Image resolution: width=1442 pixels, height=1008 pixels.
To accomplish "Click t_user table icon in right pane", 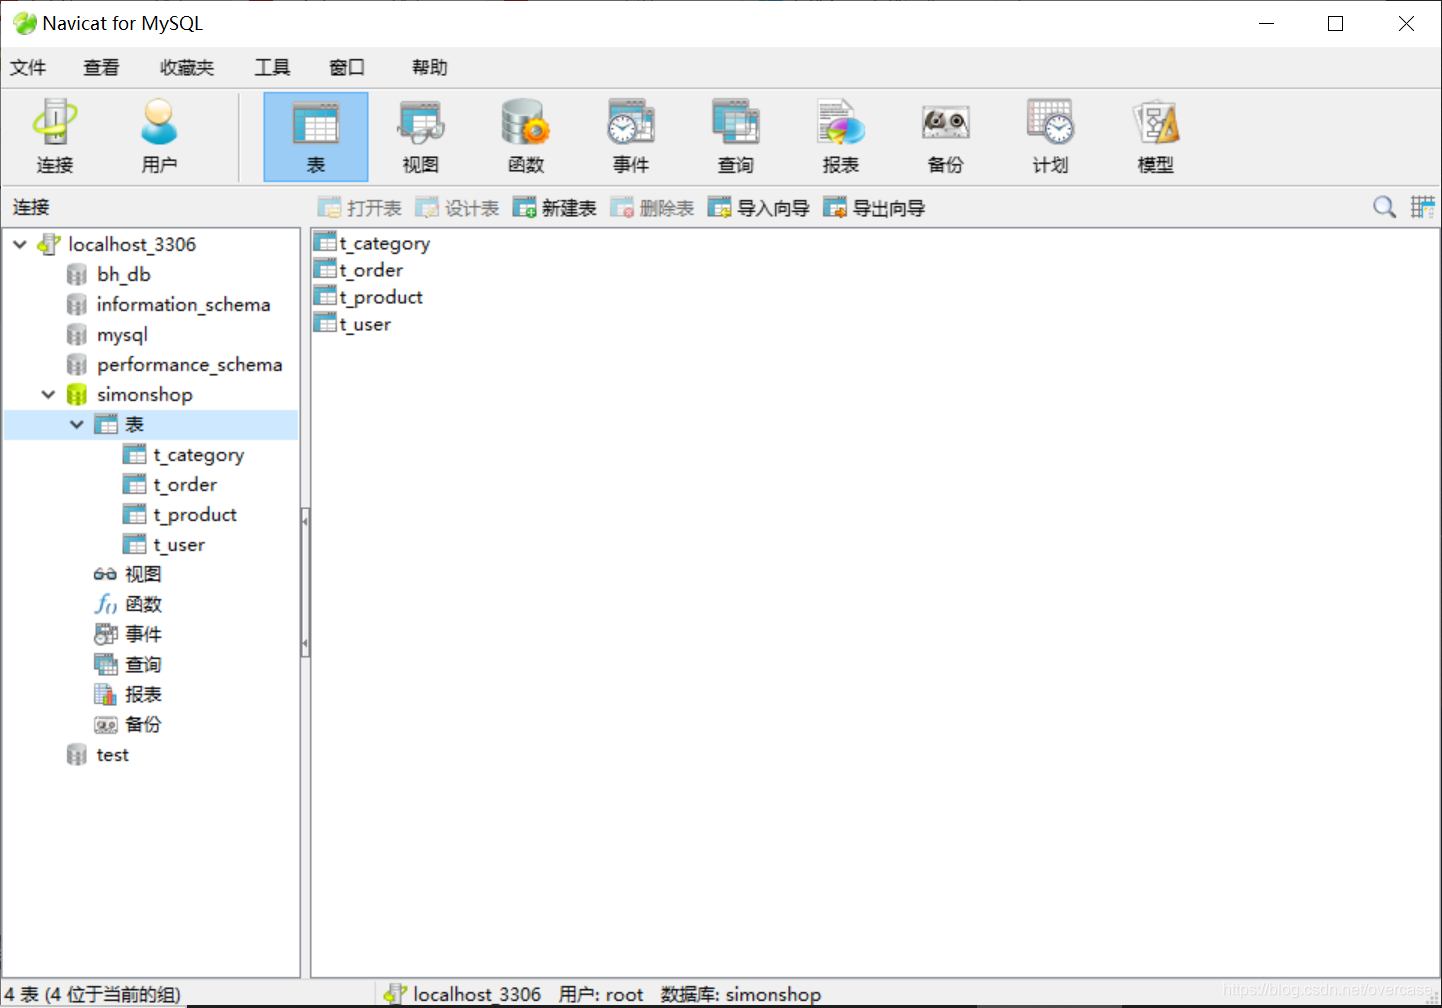I will coord(325,323).
